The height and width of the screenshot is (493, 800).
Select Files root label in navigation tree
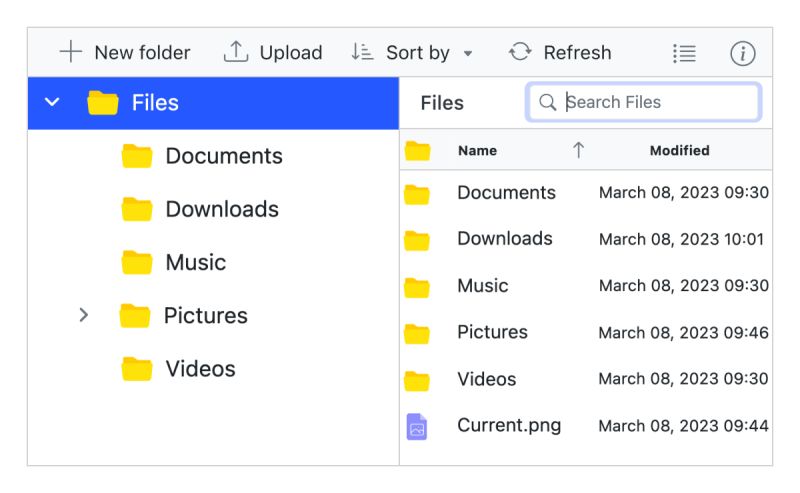click(x=155, y=103)
